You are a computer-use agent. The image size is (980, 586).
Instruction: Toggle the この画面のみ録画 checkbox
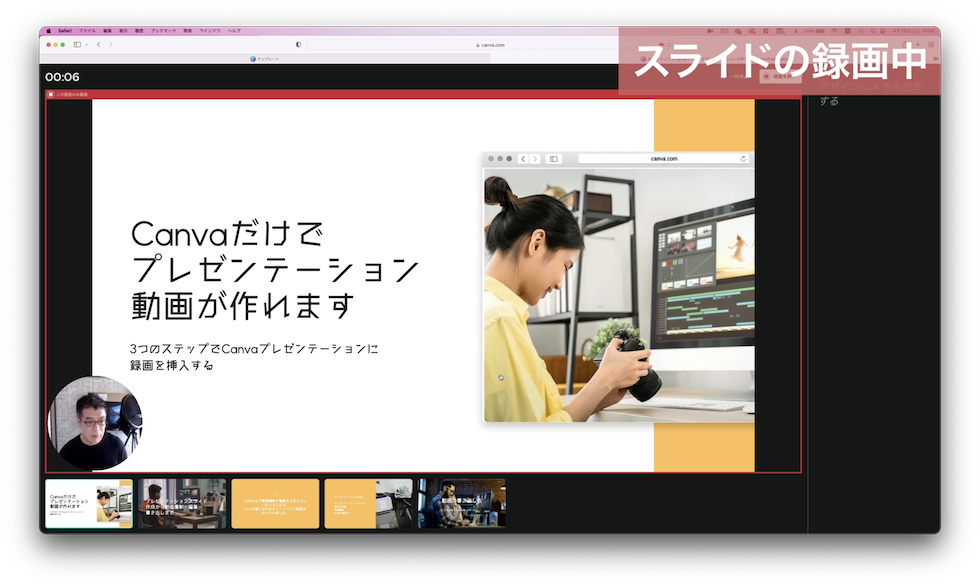tap(49, 92)
